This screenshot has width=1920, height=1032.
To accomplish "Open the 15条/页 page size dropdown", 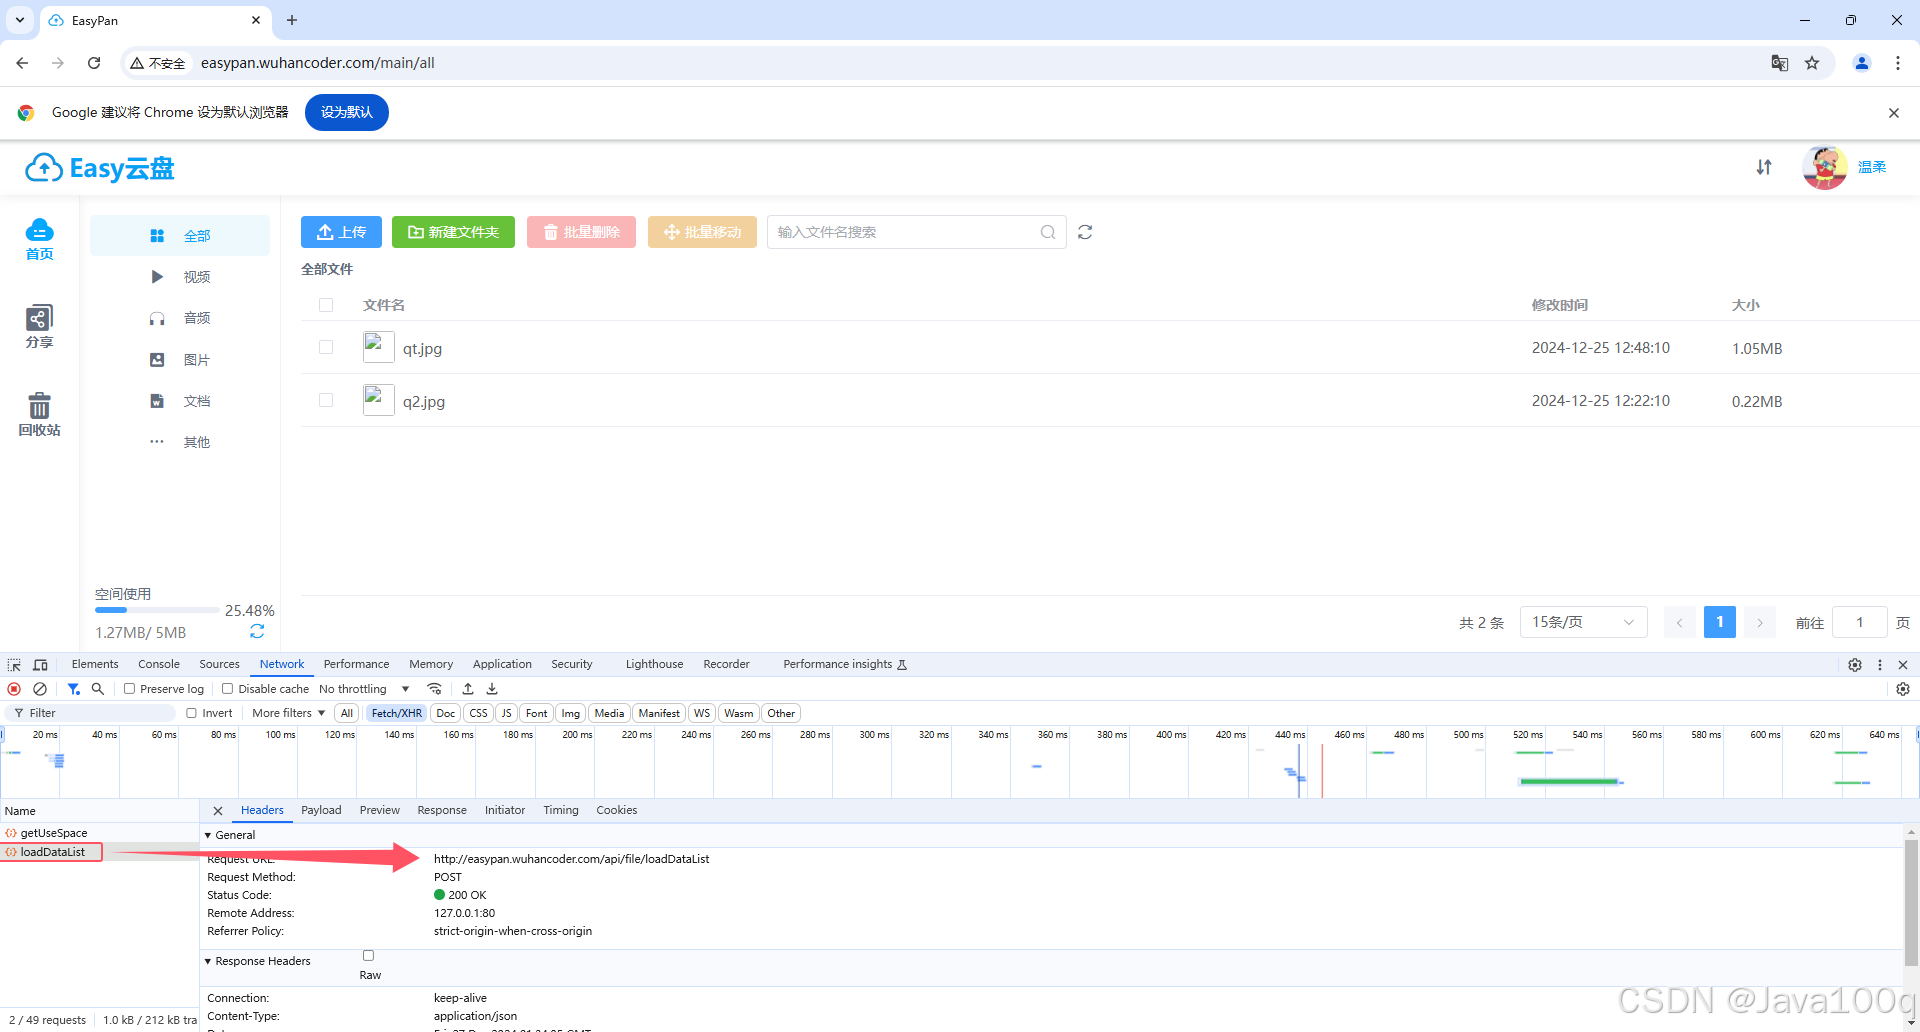I will pyautogui.click(x=1583, y=622).
